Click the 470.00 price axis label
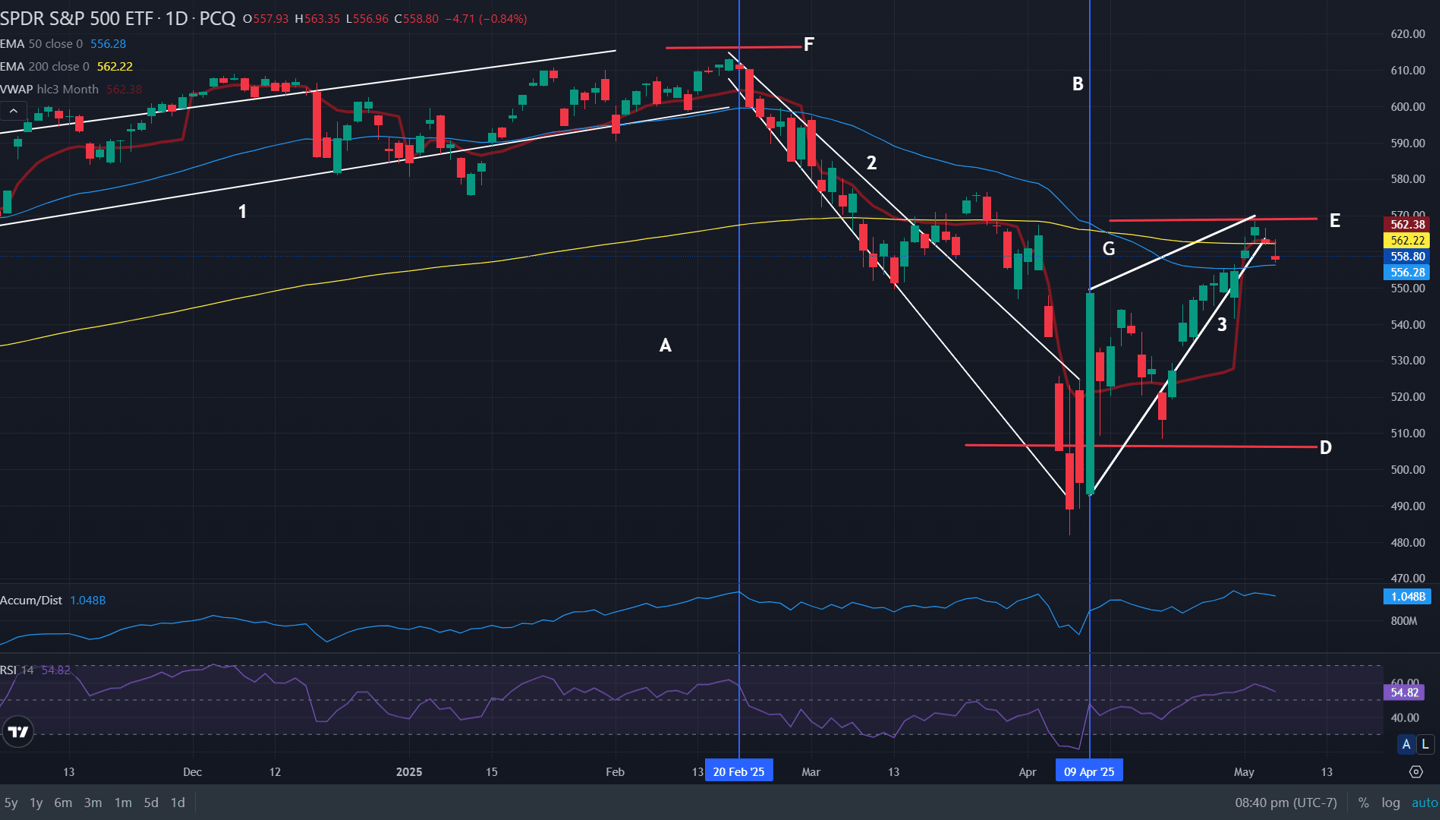This screenshot has width=1440, height=820. 1408,579
